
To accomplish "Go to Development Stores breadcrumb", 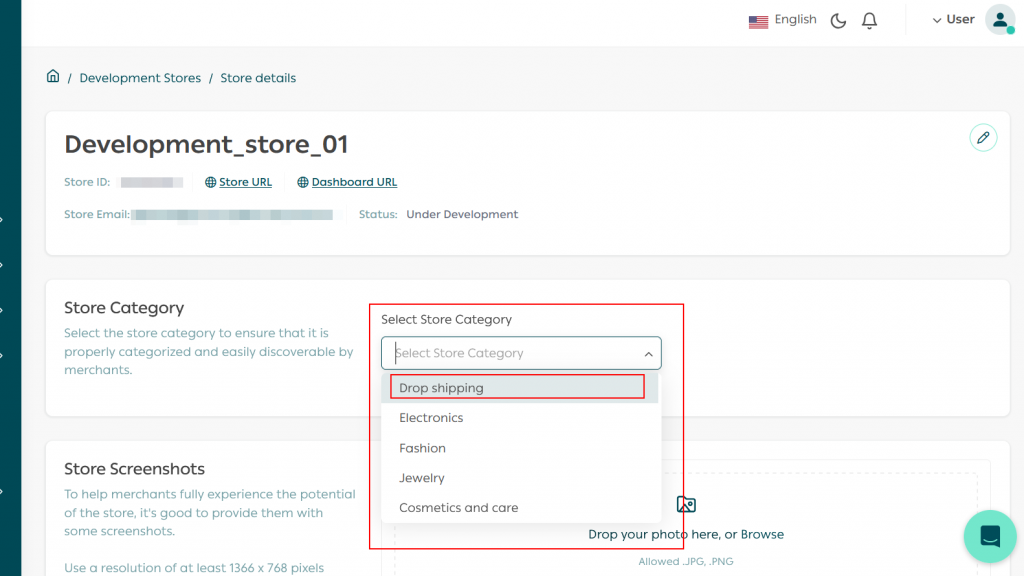I will click(x=140, y=78).
